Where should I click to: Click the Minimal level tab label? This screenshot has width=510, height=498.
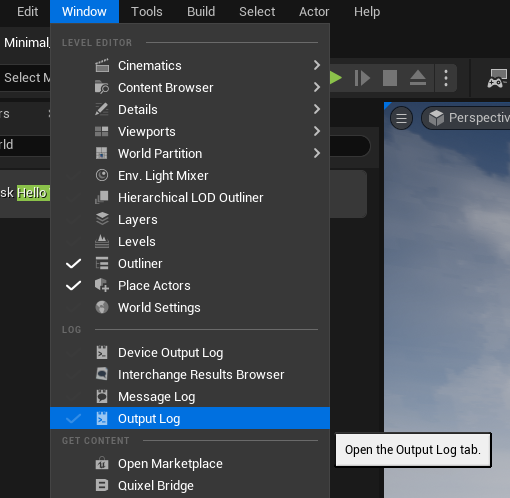[27, 43]
